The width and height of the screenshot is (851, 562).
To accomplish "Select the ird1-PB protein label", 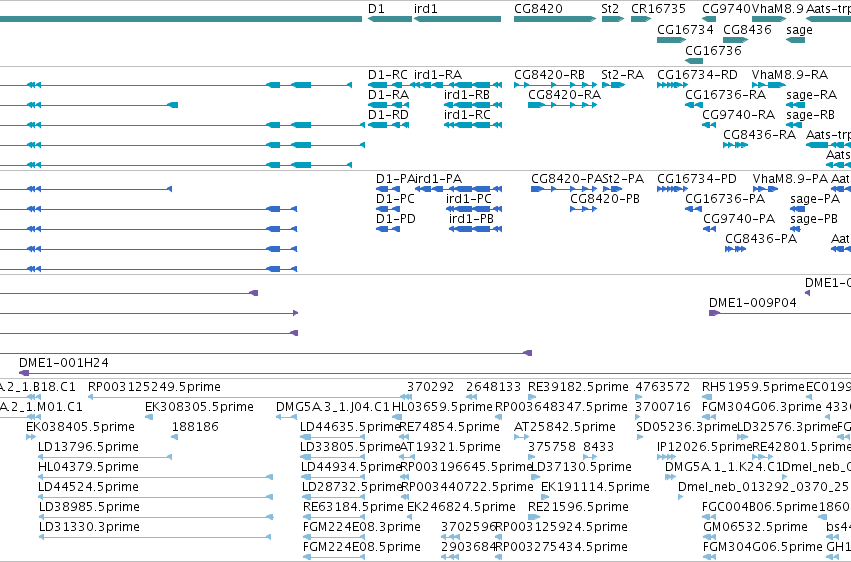I will [471, 219].
